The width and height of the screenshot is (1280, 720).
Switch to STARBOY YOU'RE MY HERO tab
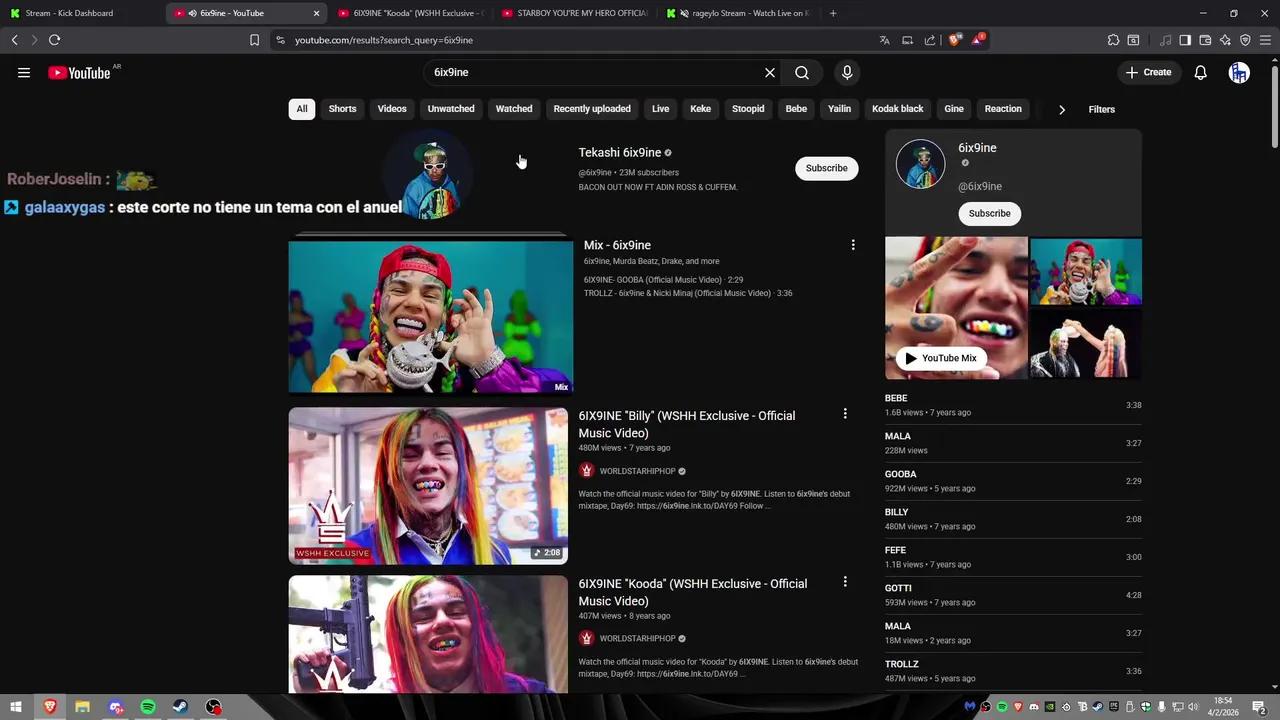tap(575, 13)
